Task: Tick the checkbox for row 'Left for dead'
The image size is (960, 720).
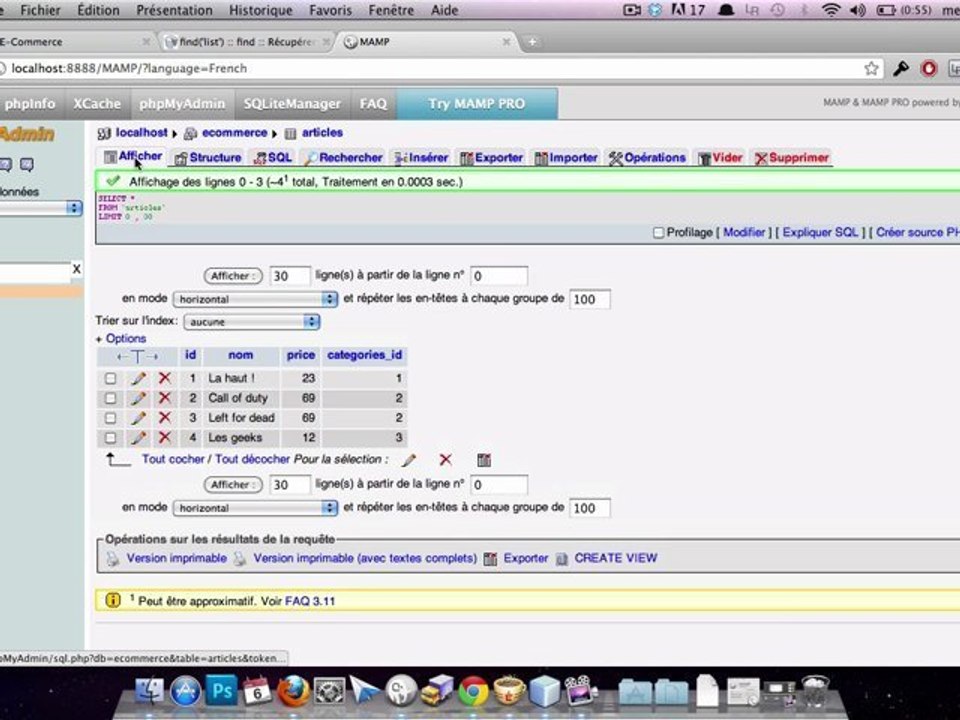Action: click(110, 418)
